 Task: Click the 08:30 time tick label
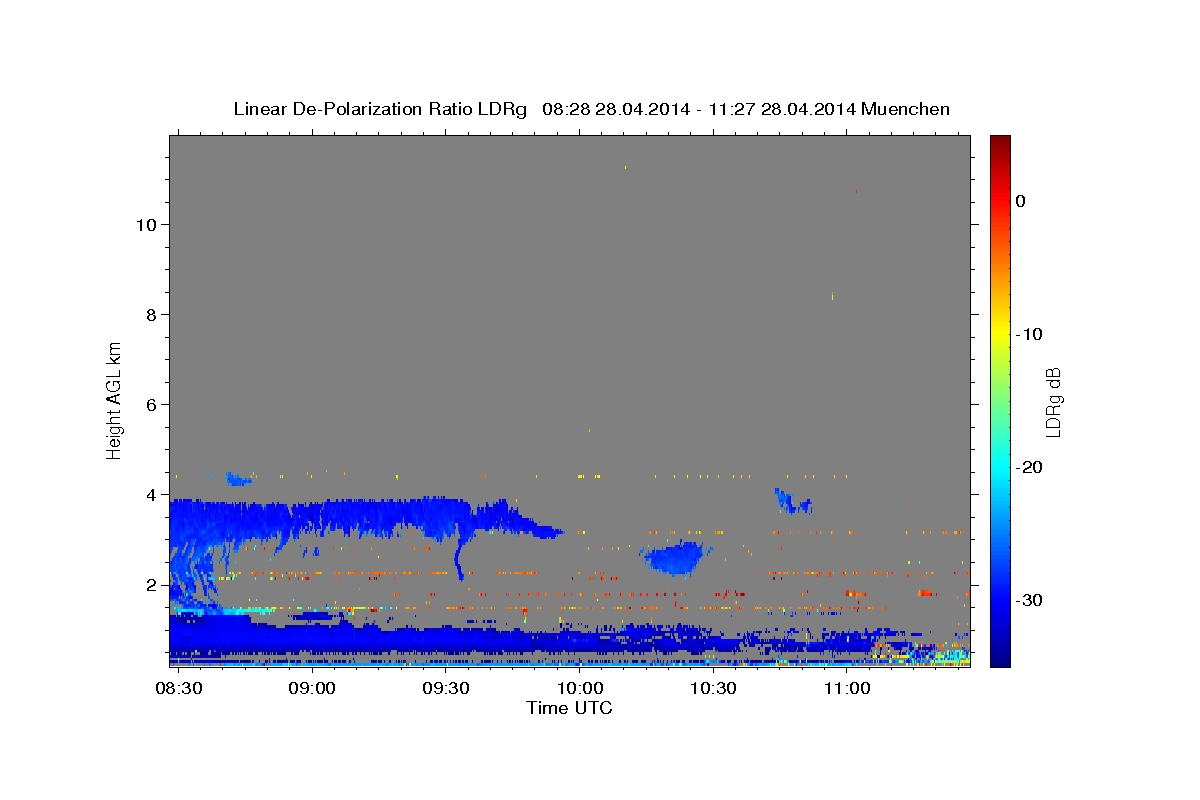point(179,689)
